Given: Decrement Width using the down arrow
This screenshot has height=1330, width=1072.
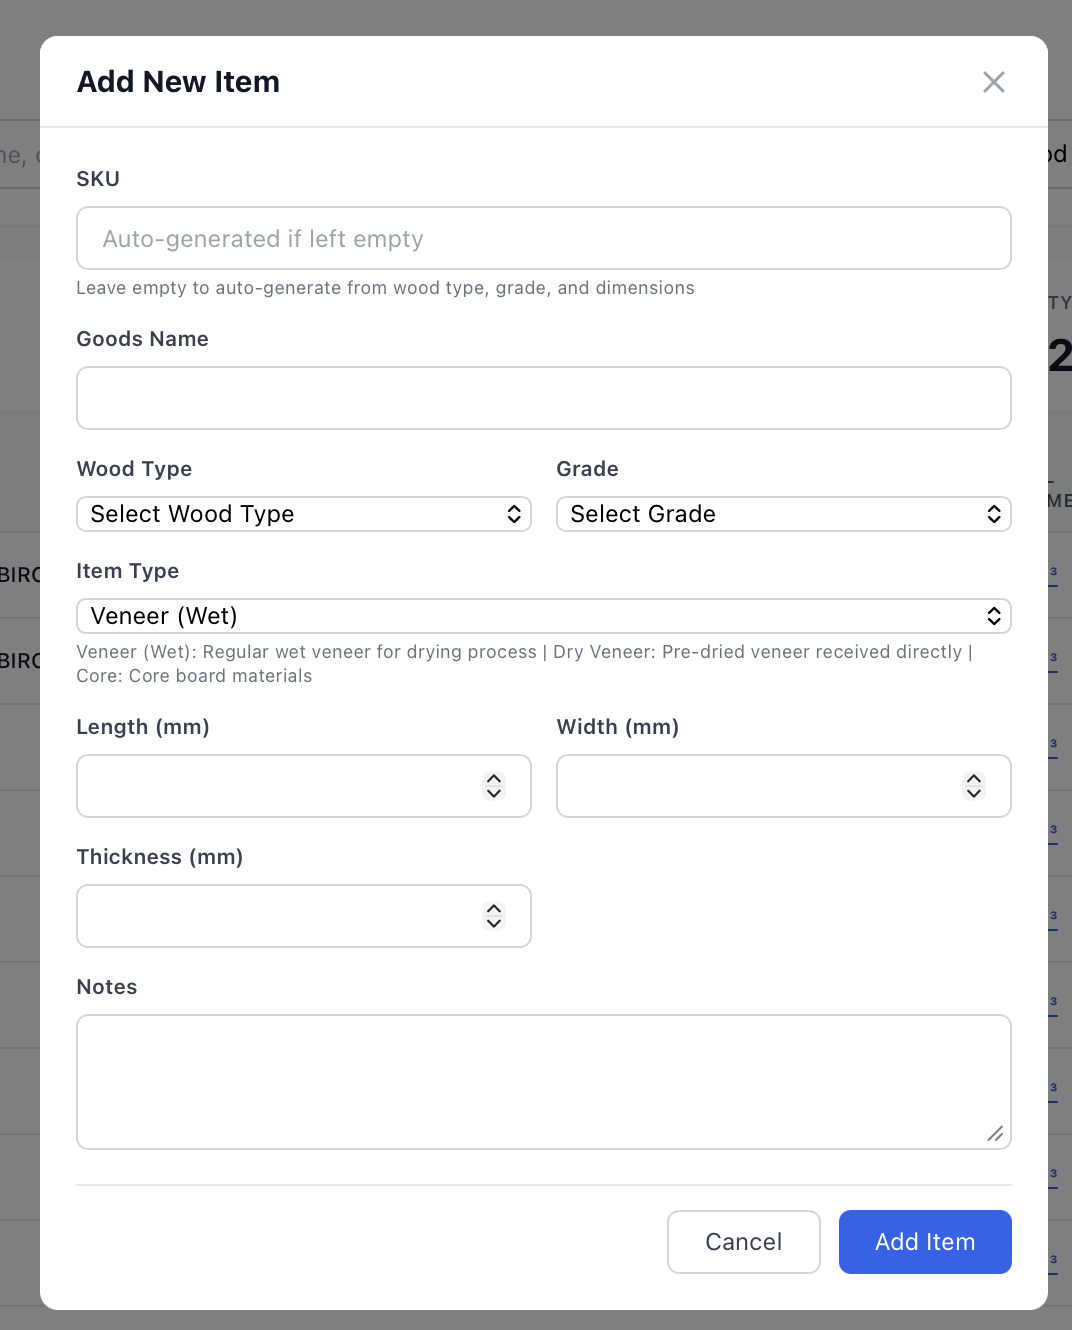Looking at the screenshot, I should (x=974, y=794).
